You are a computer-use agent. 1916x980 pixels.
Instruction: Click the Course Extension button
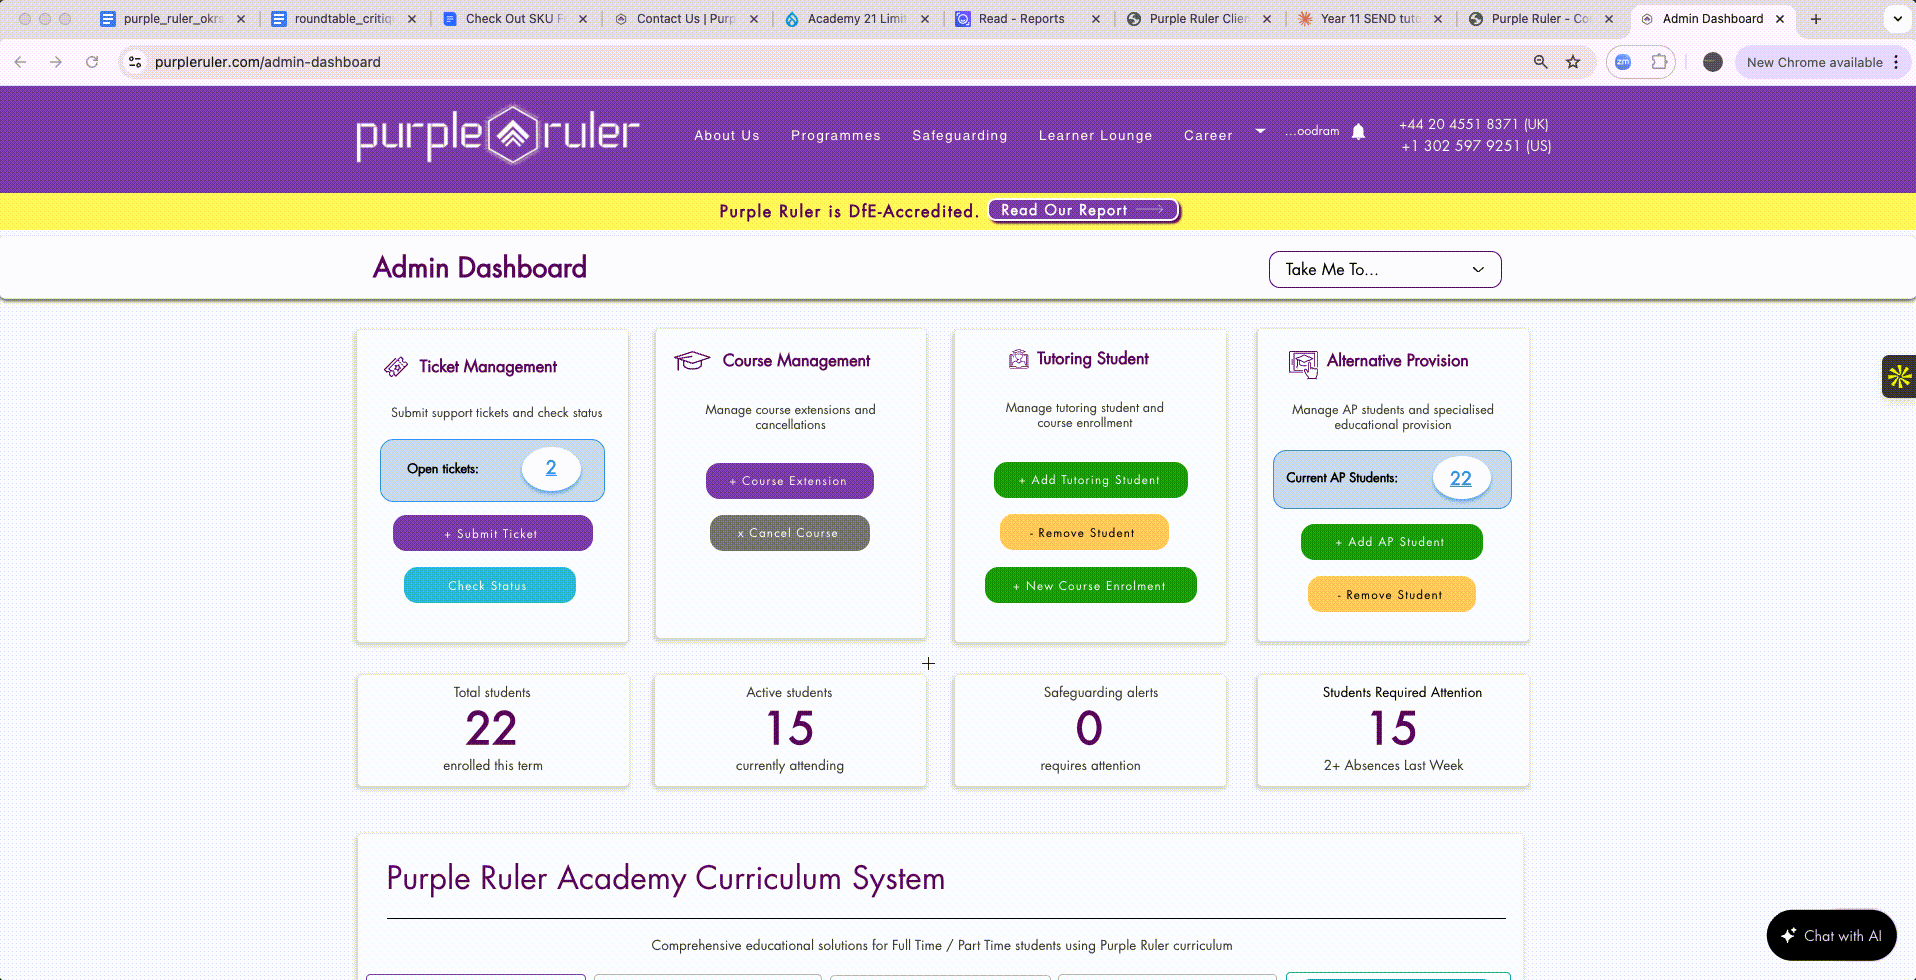coord(789,481)
